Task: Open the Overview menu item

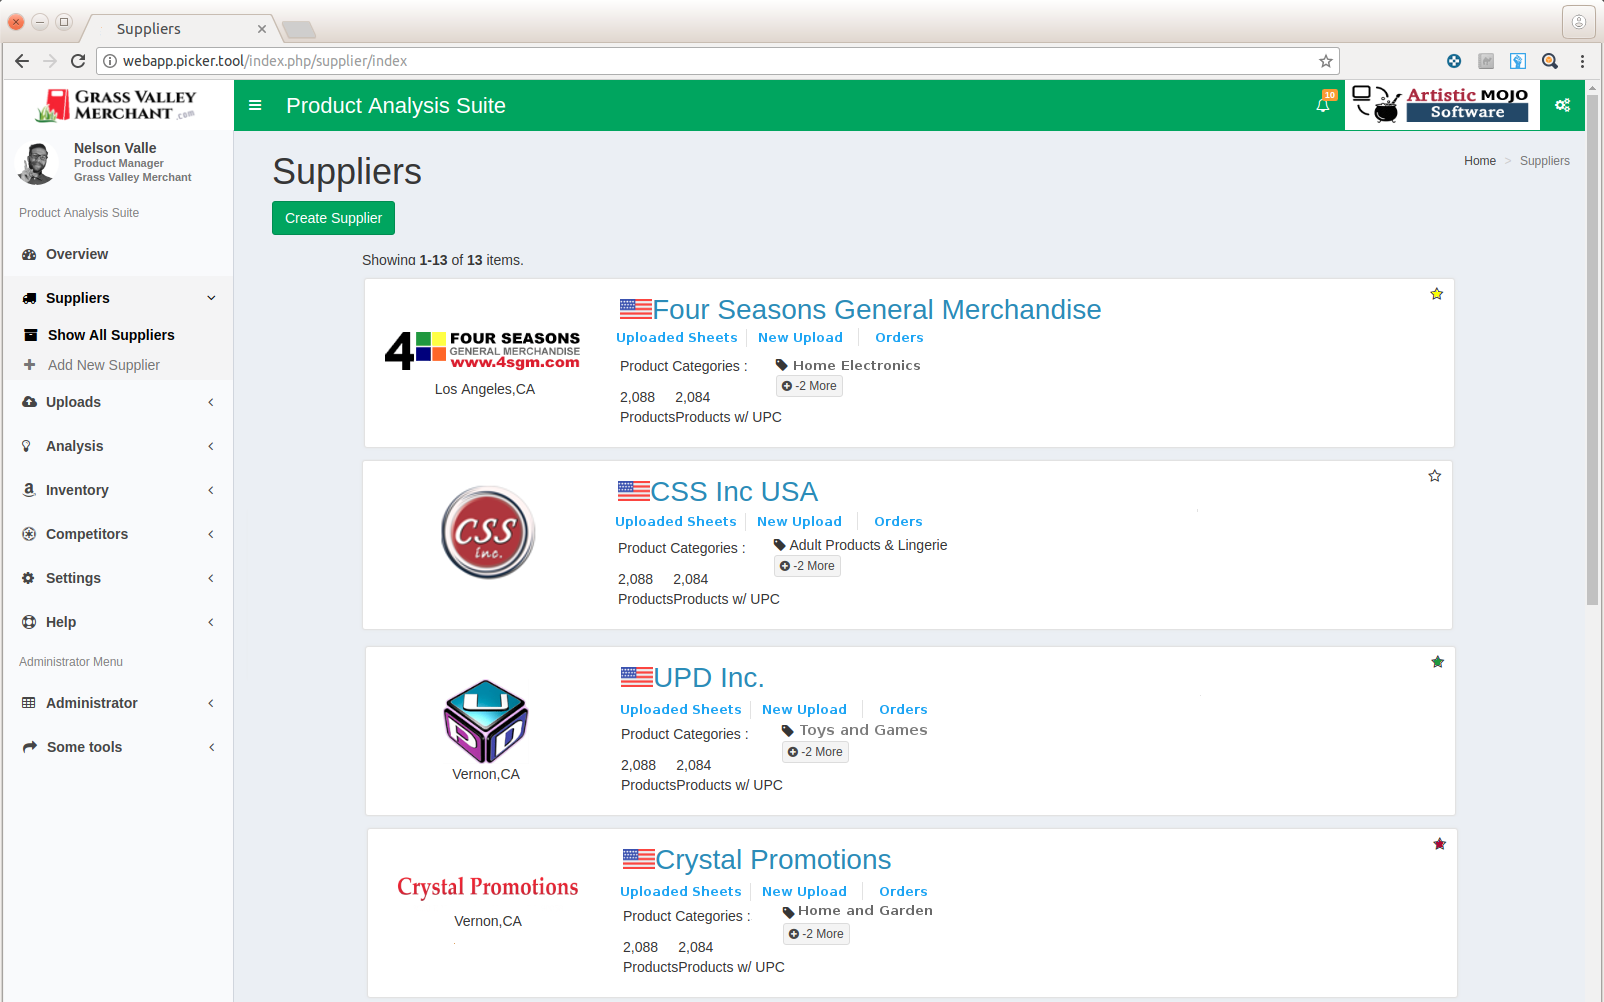Action: (x=117, y=254)
